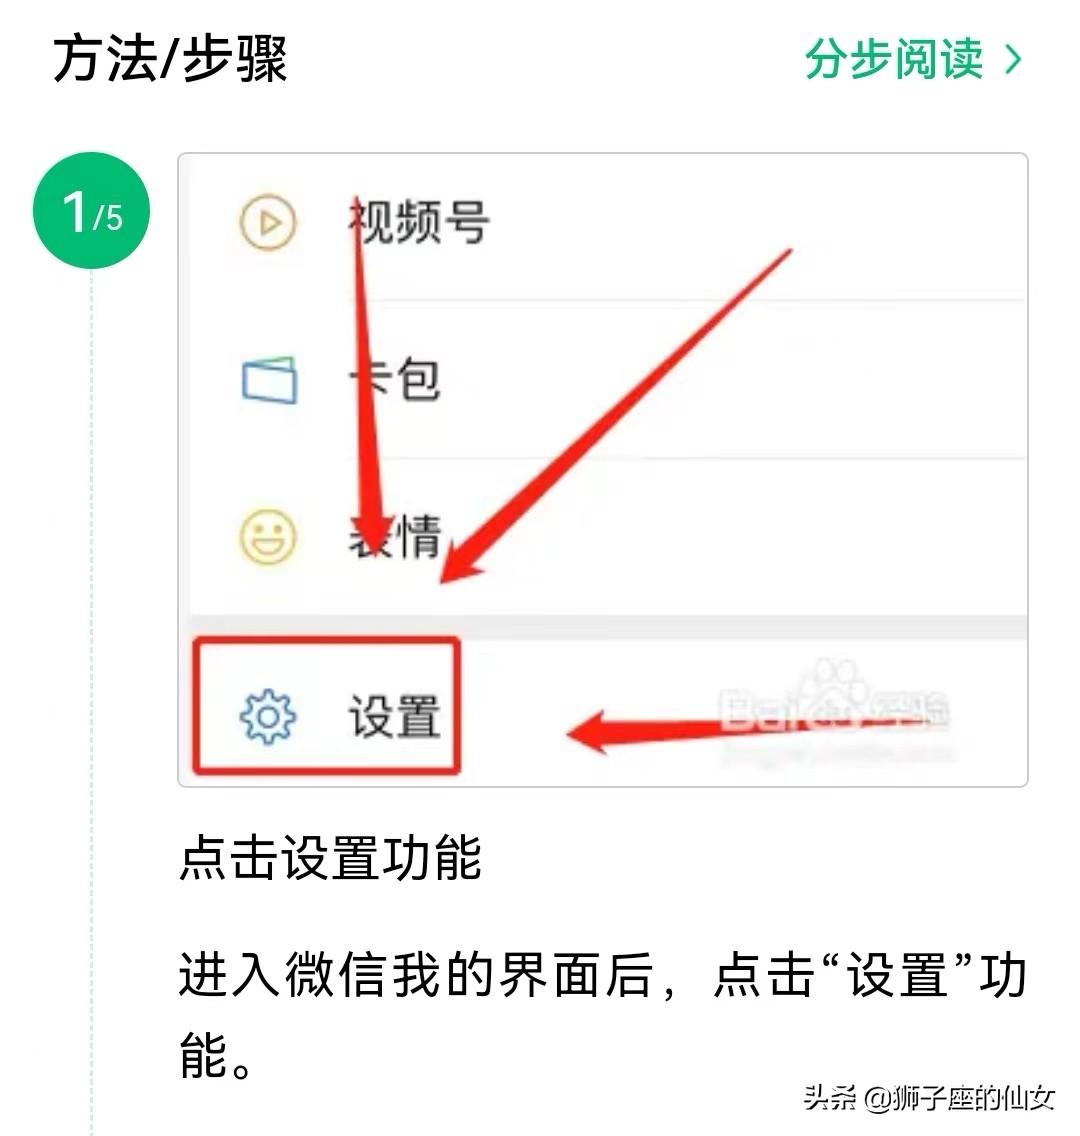This screenshot has width=1080, height=1136.
Task: Tap the 视频号 play-circle icon
Action: coord(268,222)
